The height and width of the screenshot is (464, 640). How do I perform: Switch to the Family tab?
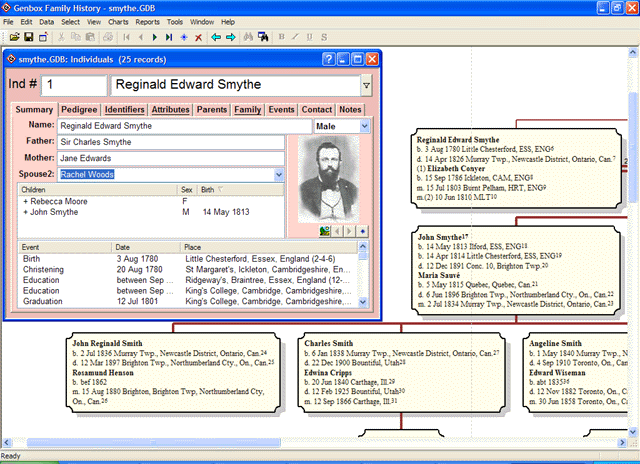pyautogui.click(x=247, y=109)
